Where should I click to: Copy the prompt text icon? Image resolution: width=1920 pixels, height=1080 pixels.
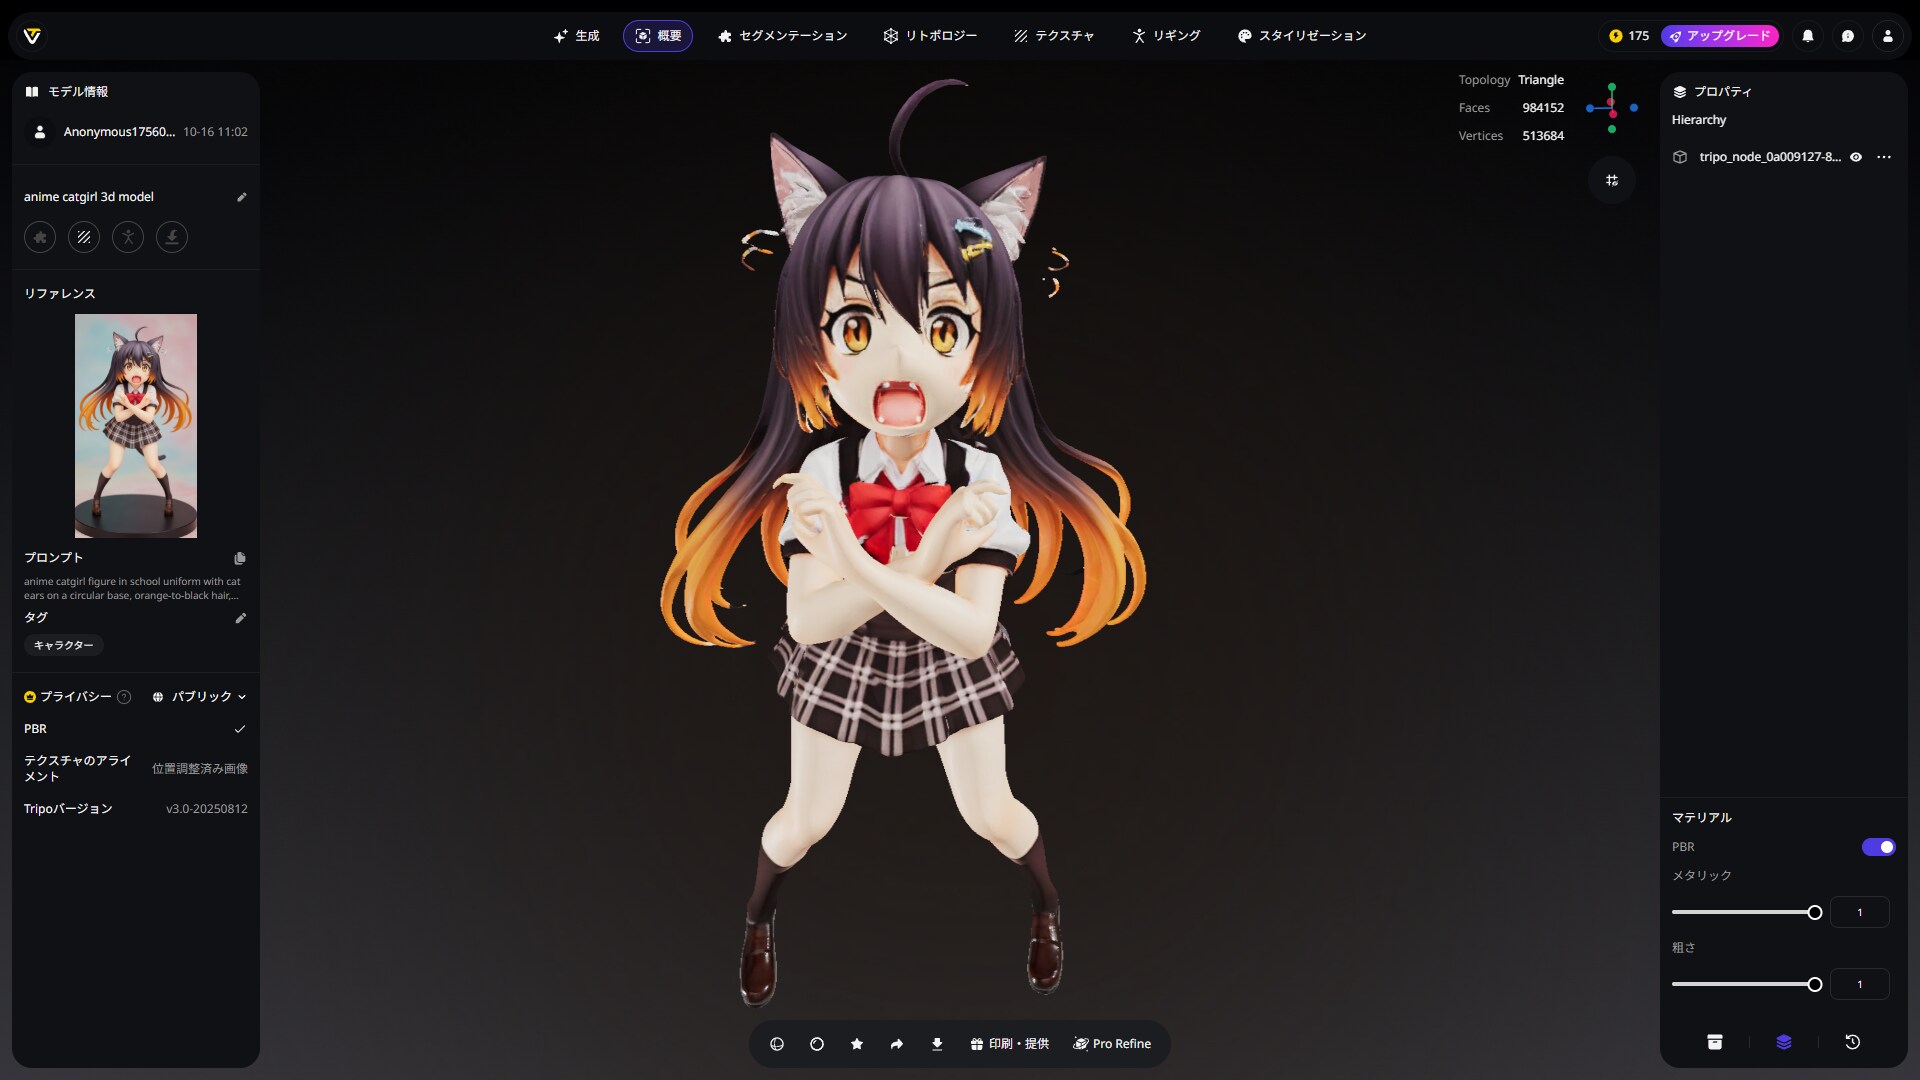tap(240, 558)
